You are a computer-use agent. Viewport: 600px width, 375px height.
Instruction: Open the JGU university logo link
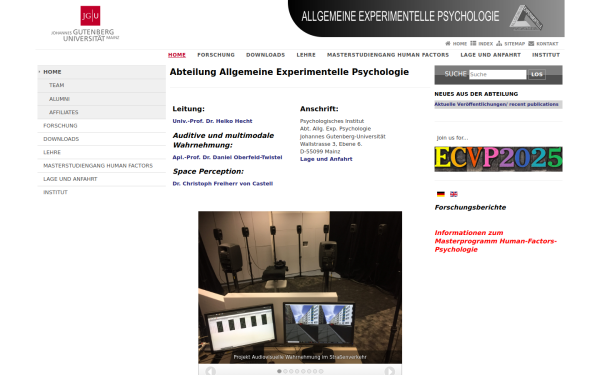pos(85,23)
